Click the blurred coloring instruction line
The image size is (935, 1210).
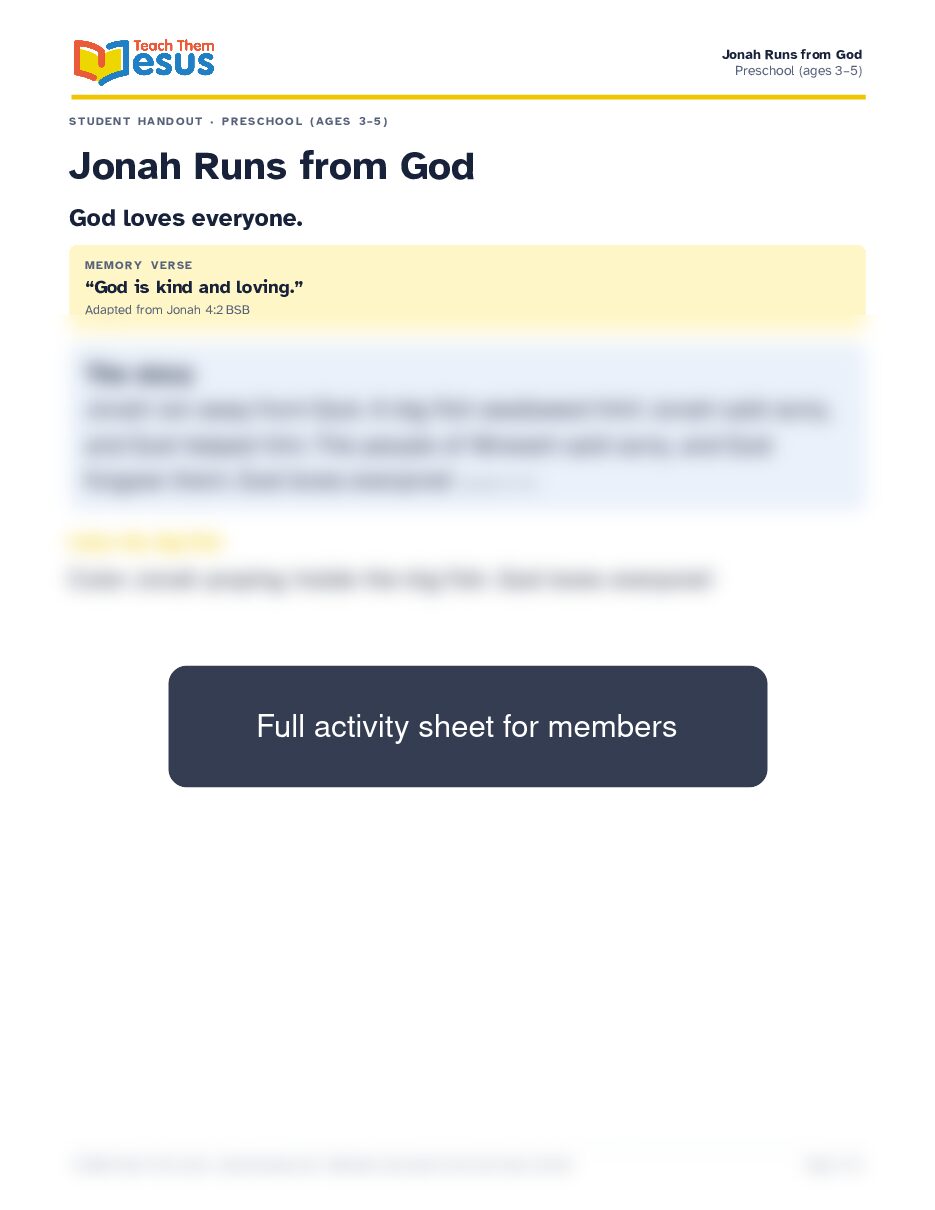coord(392,580)
